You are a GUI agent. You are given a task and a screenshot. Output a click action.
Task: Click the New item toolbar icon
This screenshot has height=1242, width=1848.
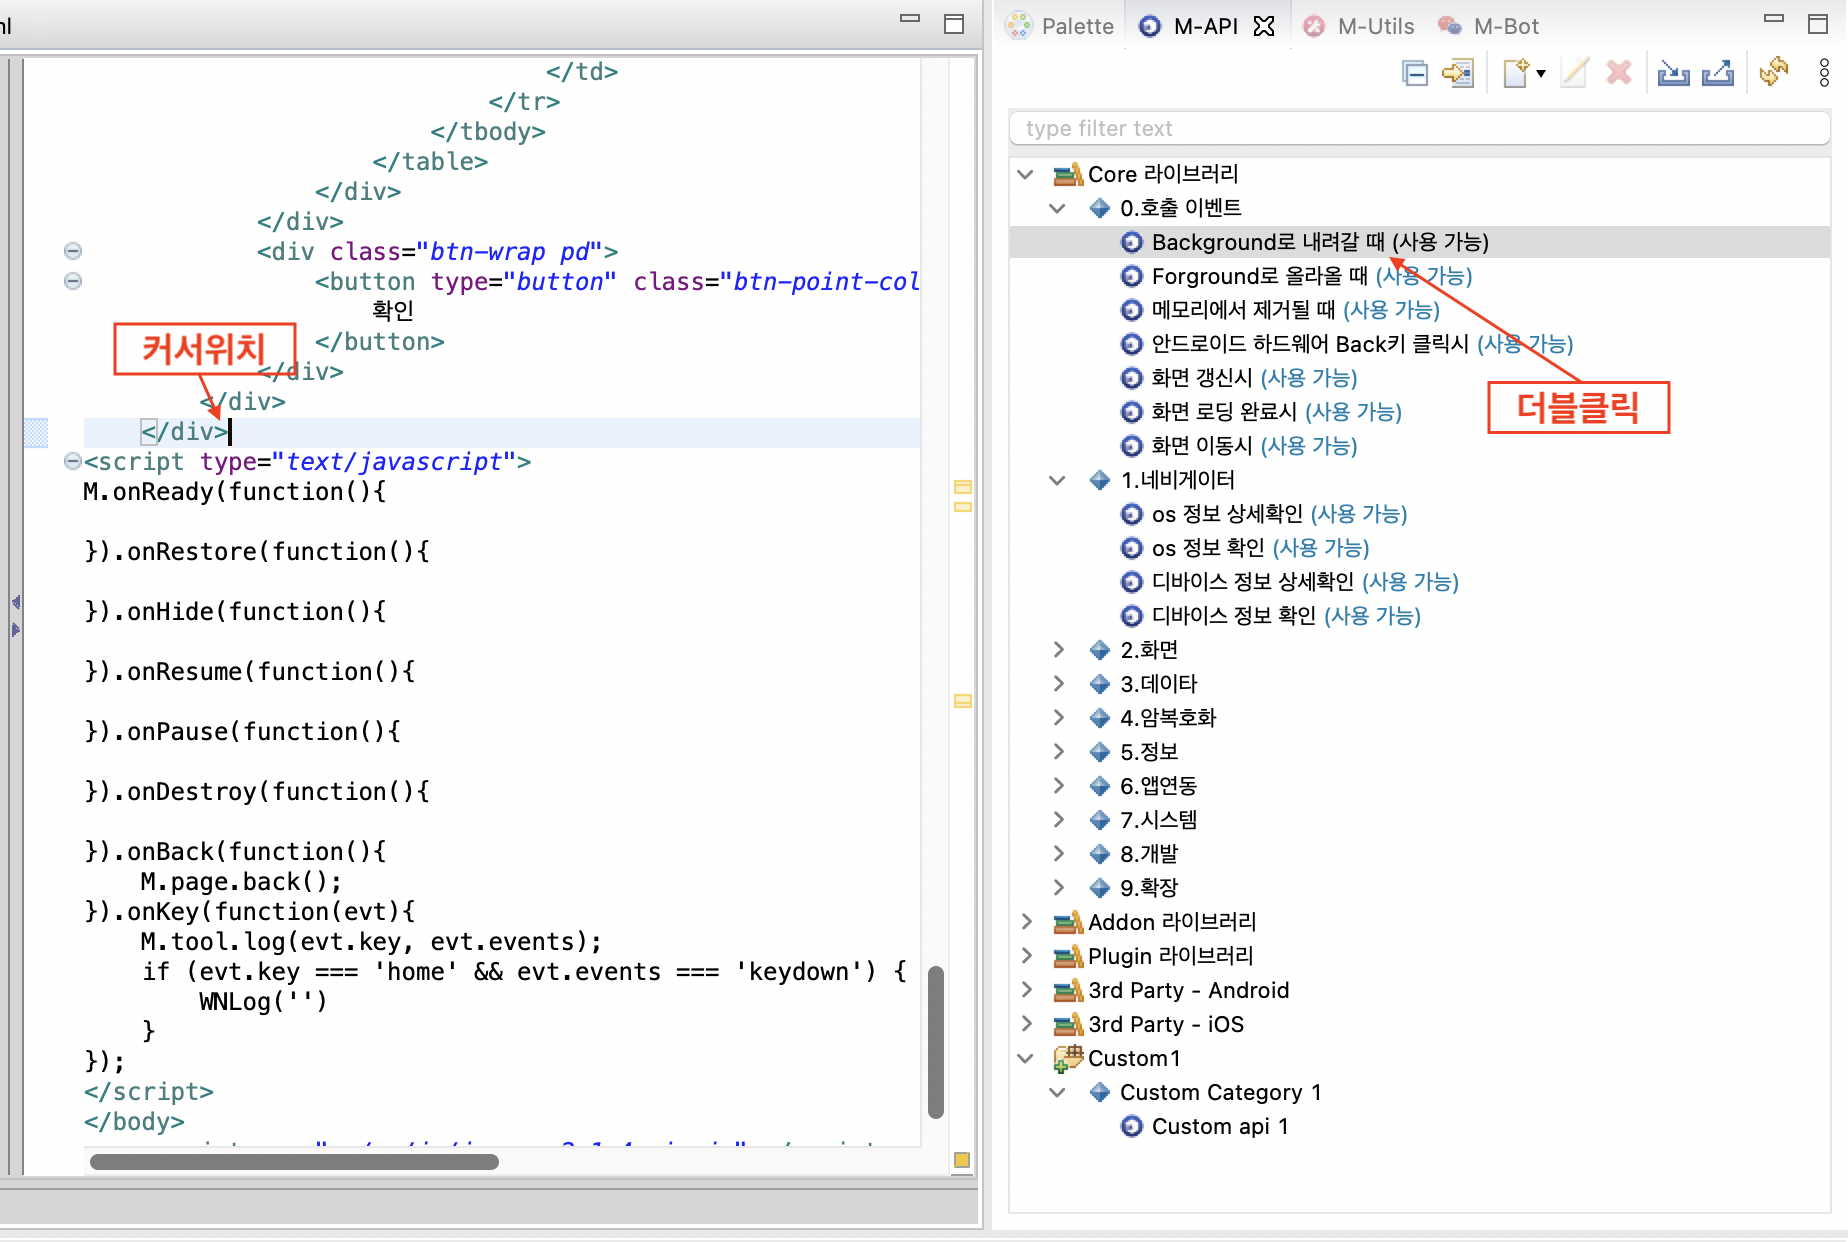pos(1515,72)
